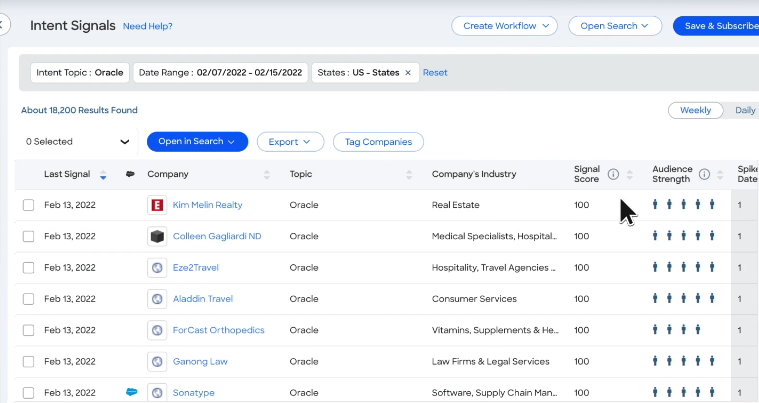Viewport: 759px width, 403px height.
Task: Select the Kim Melin Realty row checkbox
Action: point(29,205)
